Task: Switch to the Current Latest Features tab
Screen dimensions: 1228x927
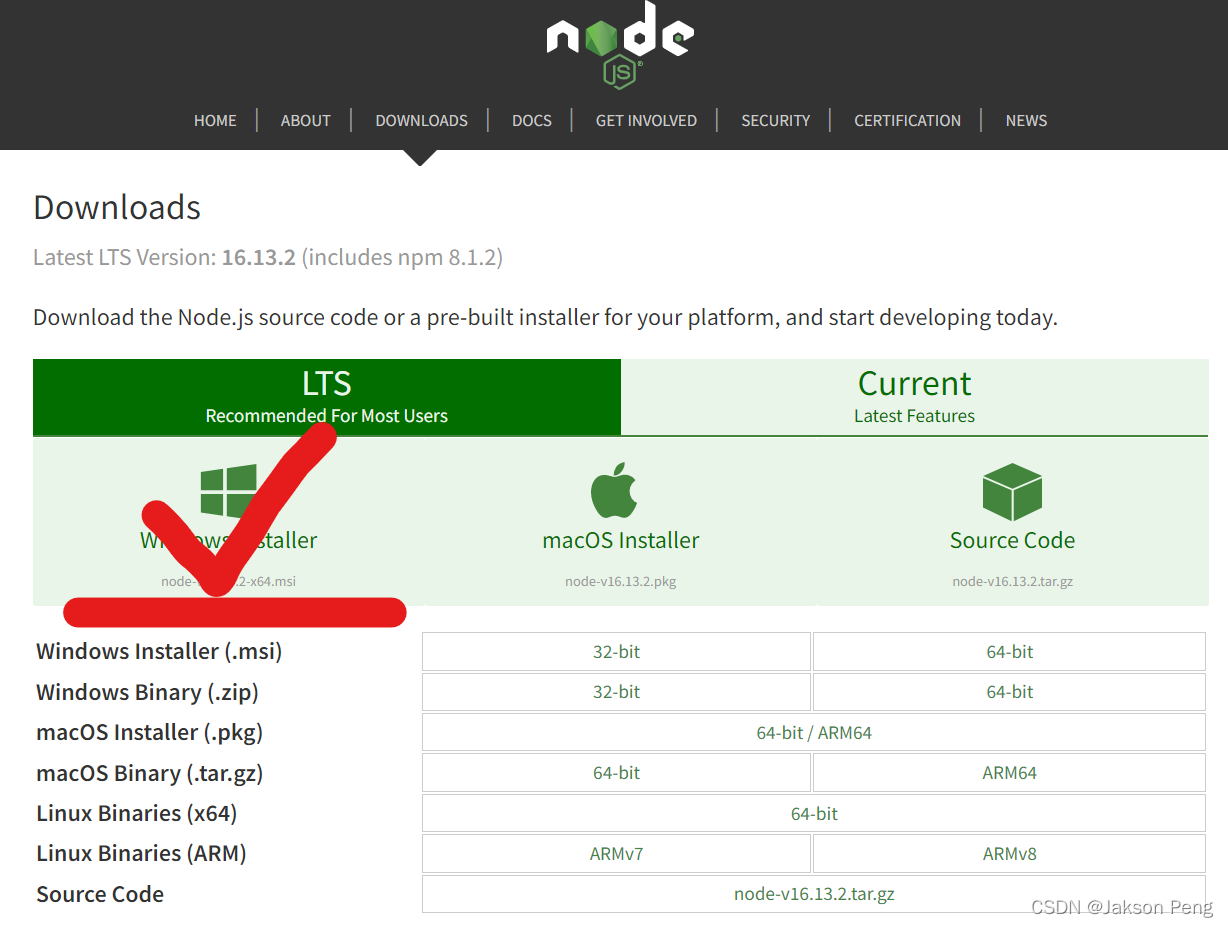Action: point(914,397)
